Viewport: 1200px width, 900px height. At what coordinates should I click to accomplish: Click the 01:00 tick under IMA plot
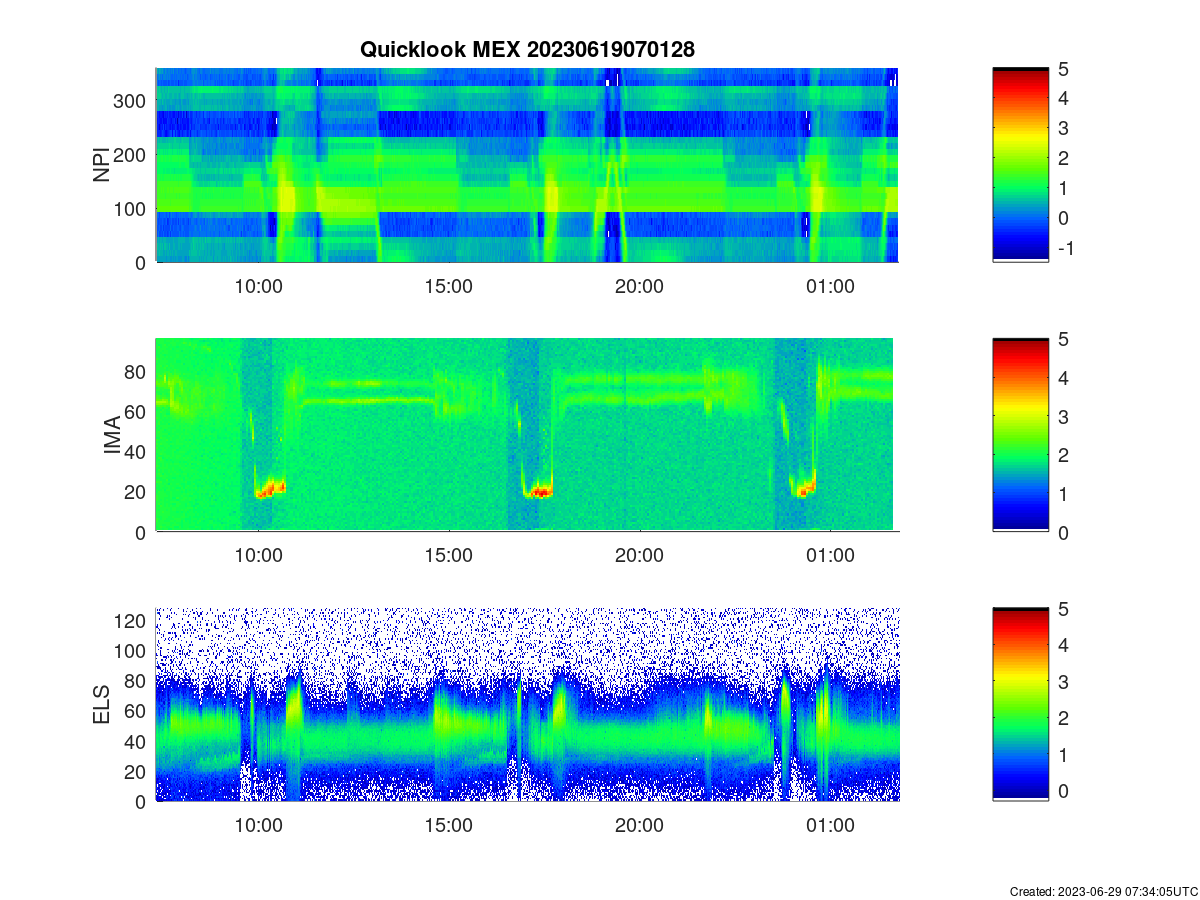point(830,556)
